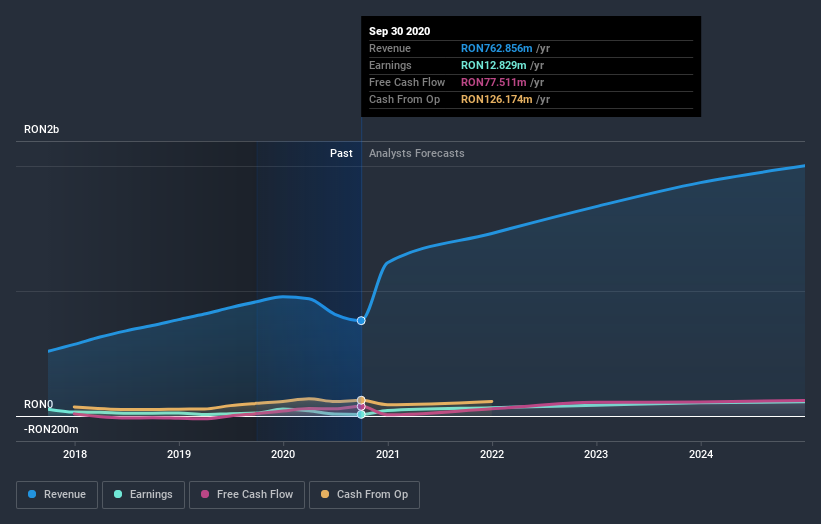Image resolution: width=821 pixels, height=524 pixels.
Task: Click the Past section label
Action: click(341, 153)
